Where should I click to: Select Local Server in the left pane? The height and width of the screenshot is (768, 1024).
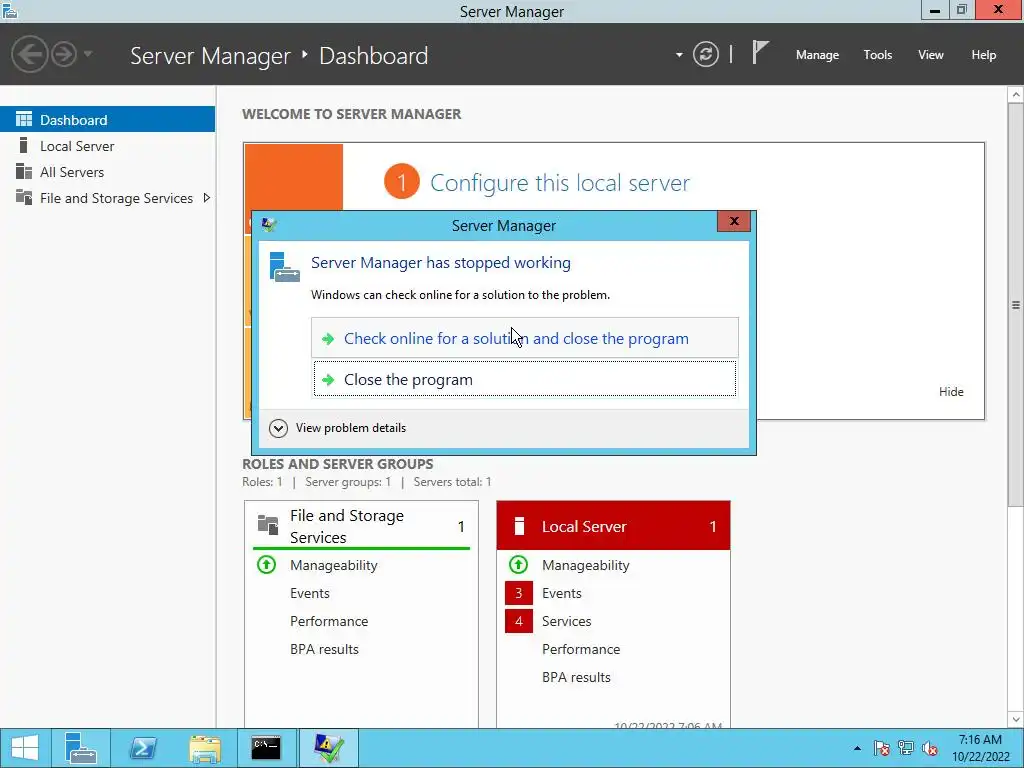[107, 146]
